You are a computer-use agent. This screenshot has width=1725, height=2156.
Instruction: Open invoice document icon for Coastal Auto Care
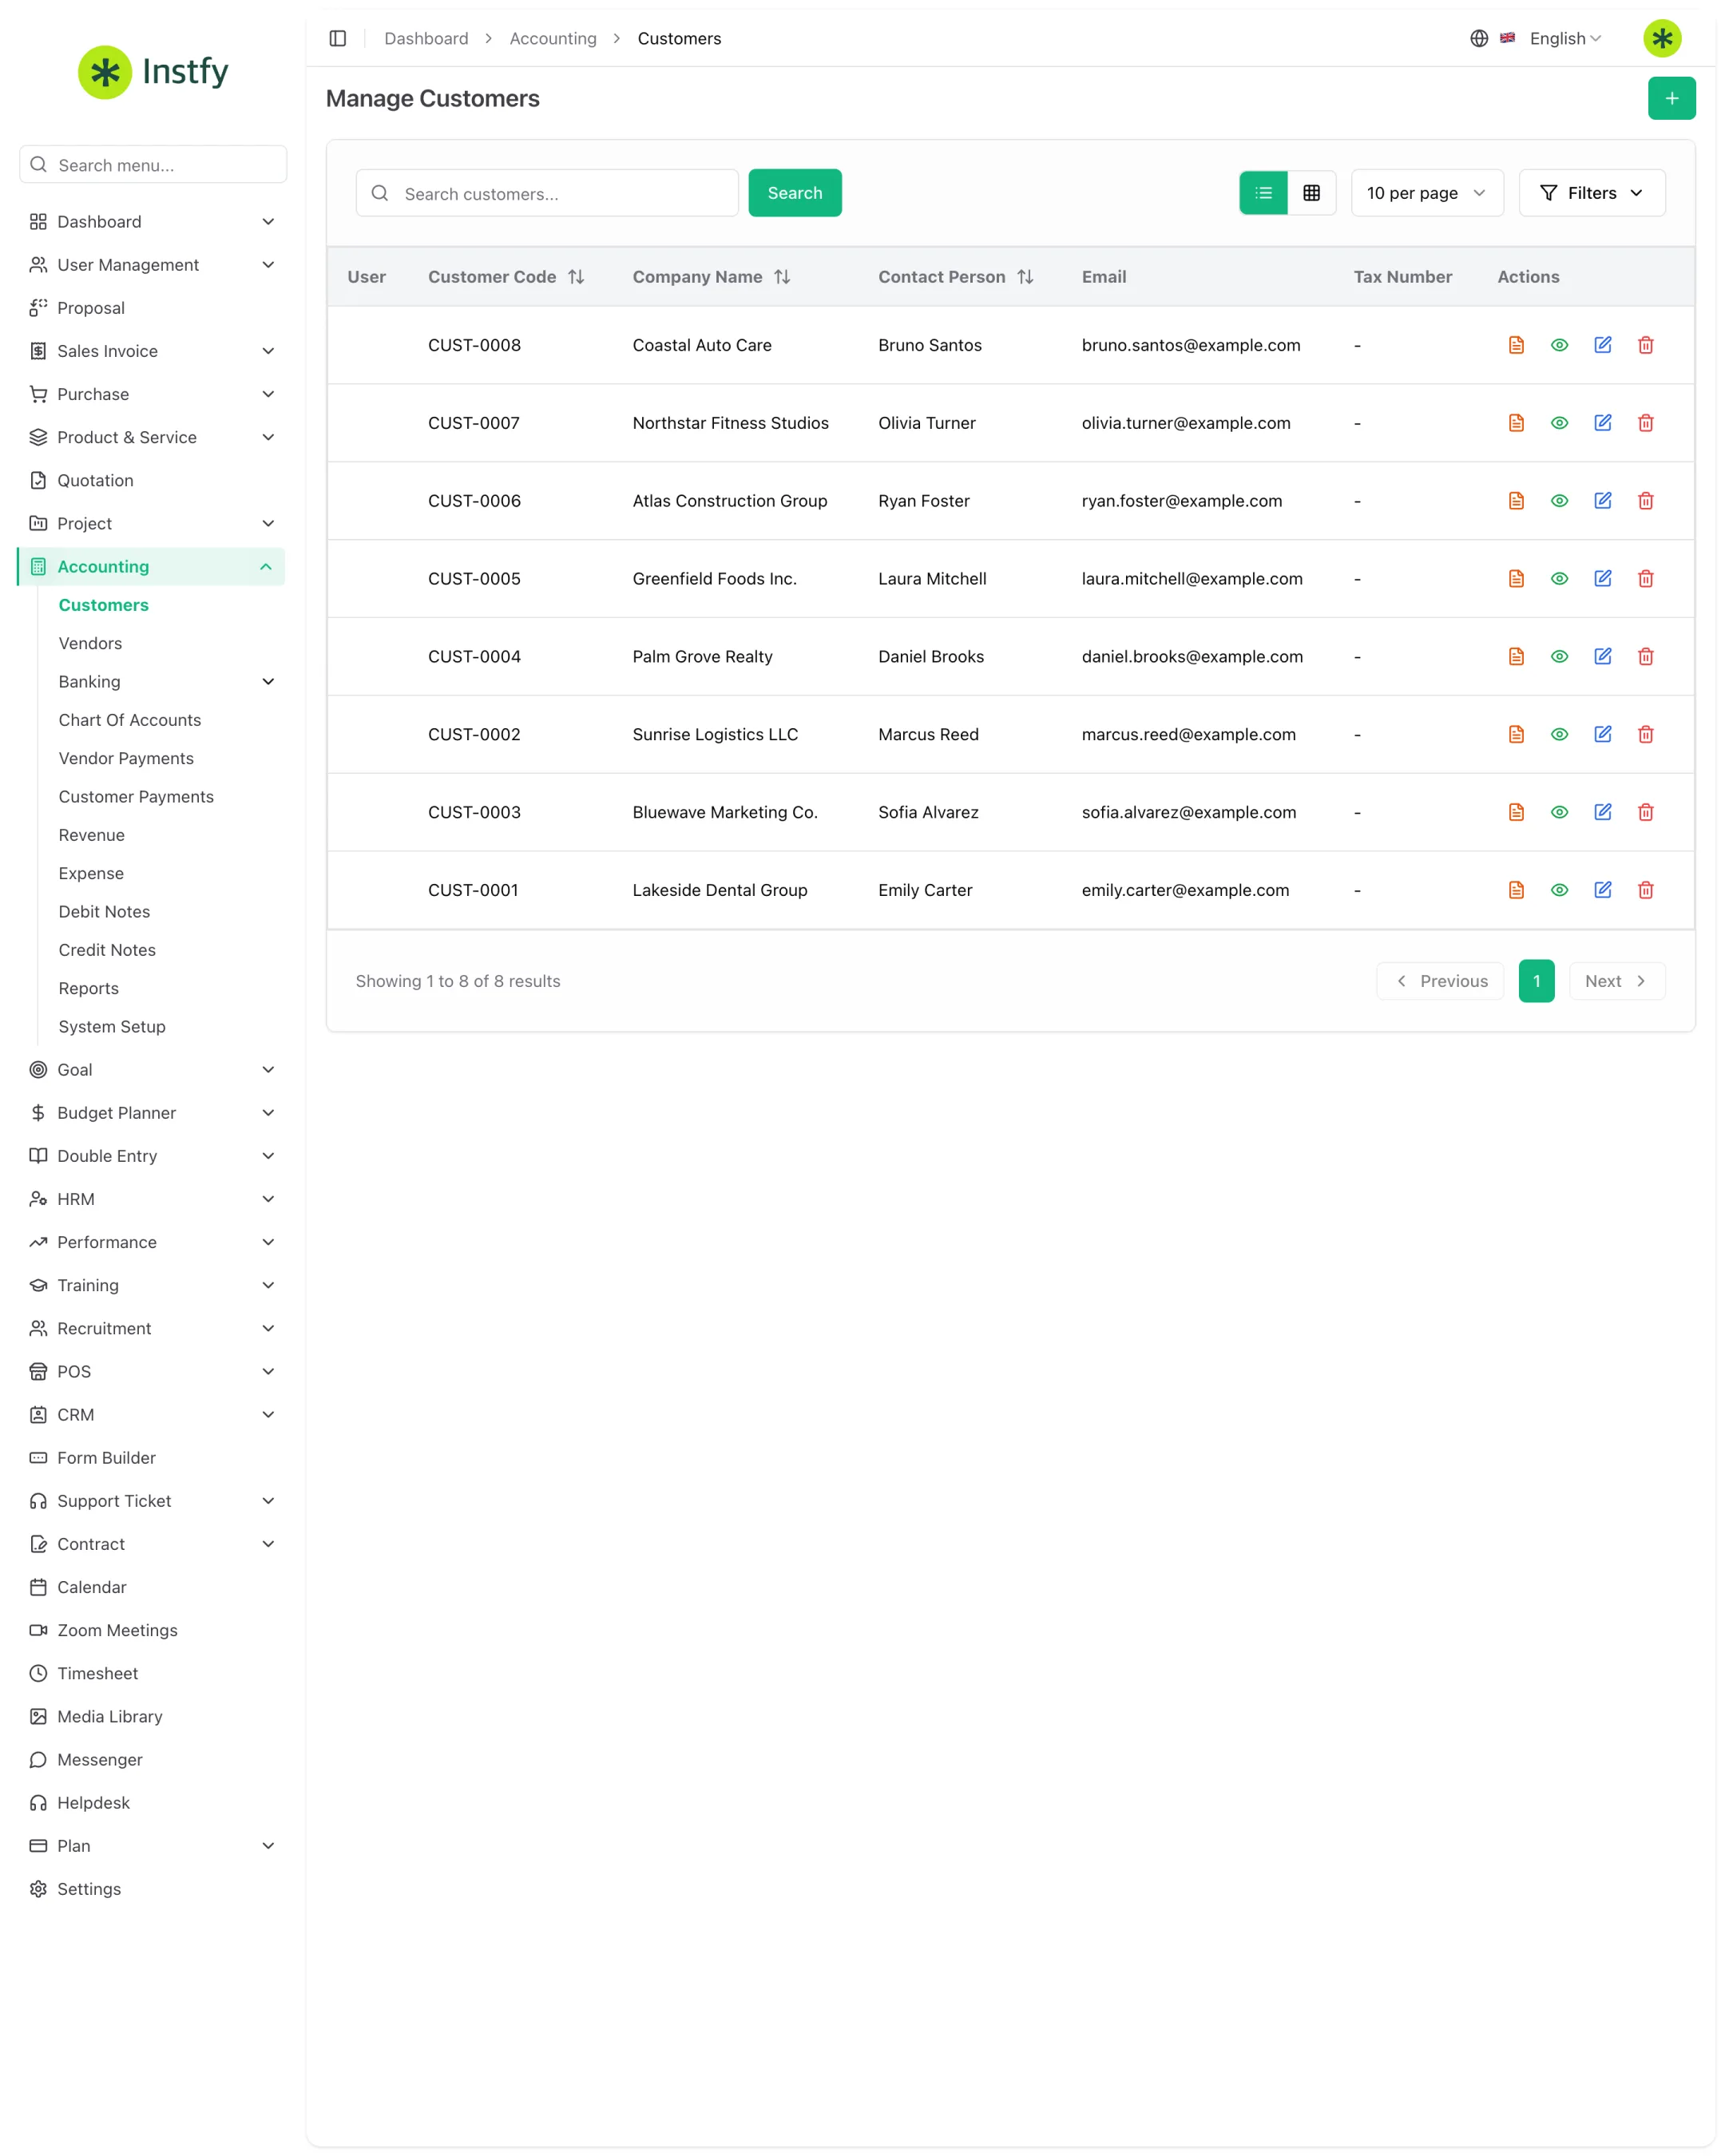click(x=1516, y=345)
